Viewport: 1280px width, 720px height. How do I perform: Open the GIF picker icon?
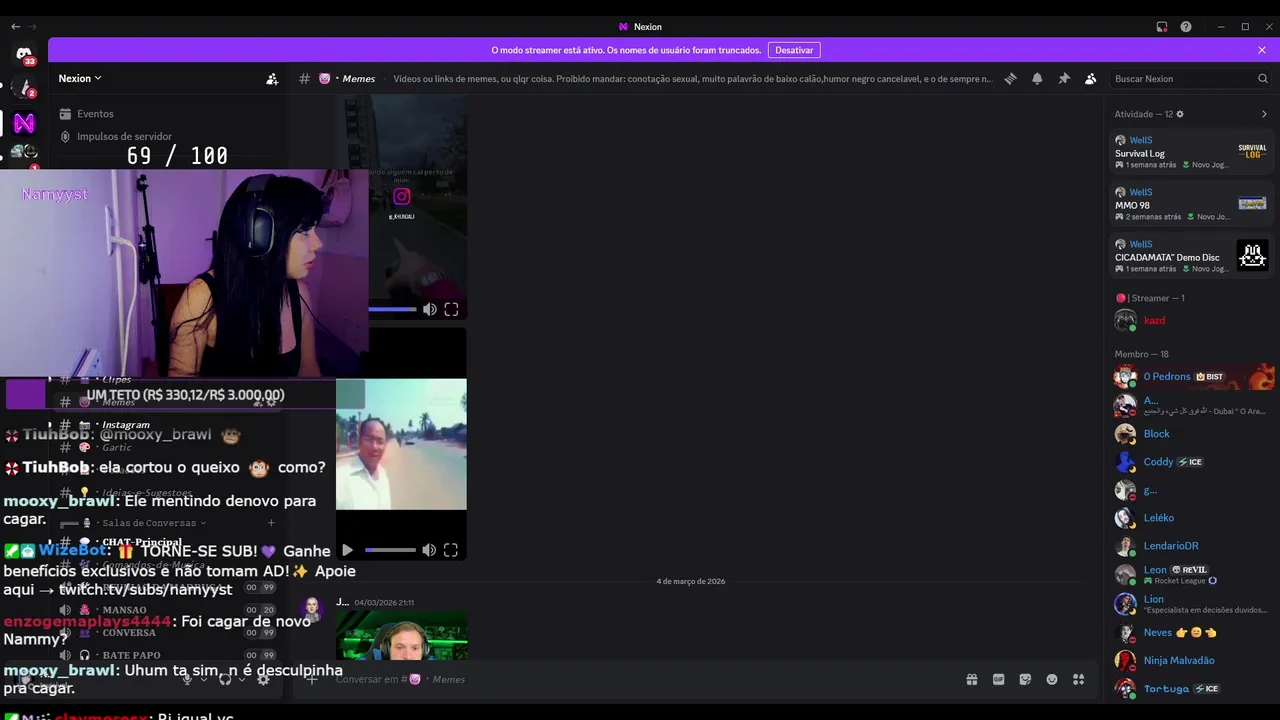[x=998, y=680]
